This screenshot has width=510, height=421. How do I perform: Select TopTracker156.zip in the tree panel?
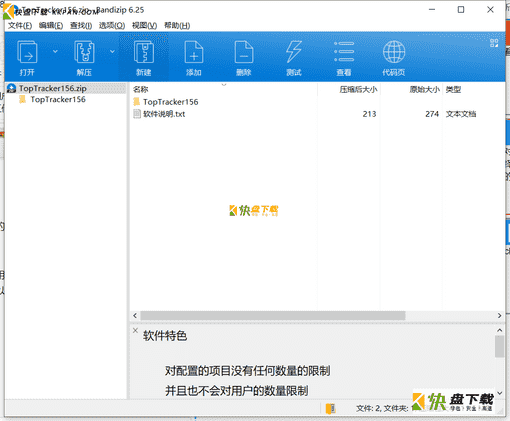53,88
